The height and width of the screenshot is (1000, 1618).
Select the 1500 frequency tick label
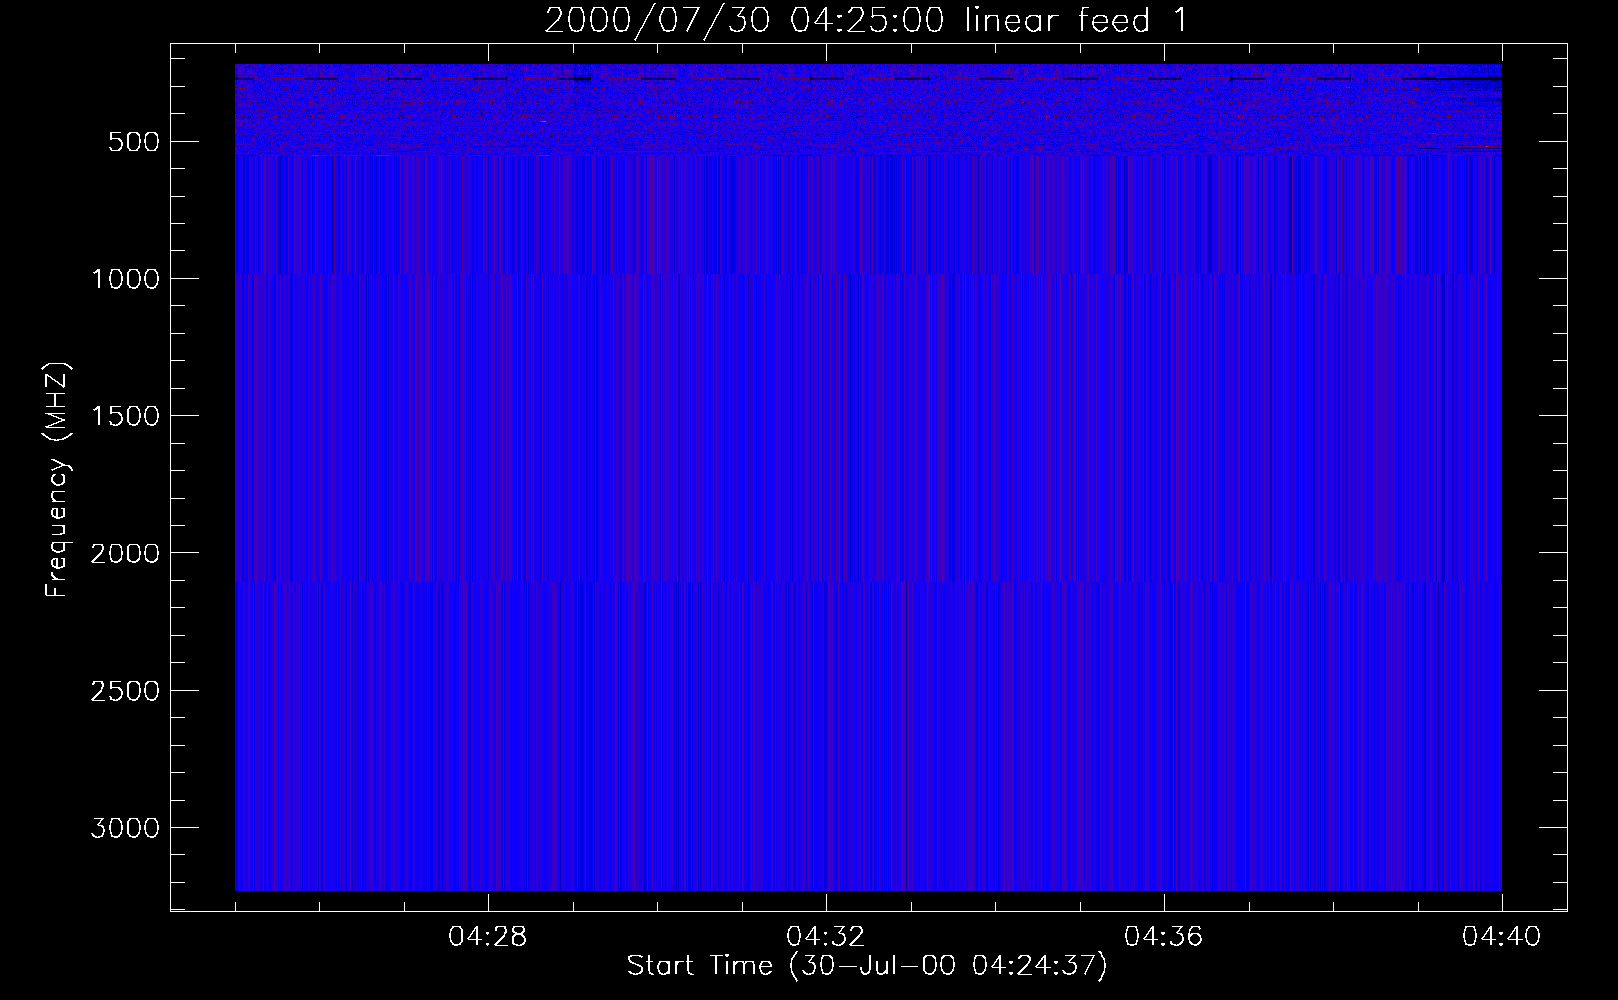(x=125, y=416)
